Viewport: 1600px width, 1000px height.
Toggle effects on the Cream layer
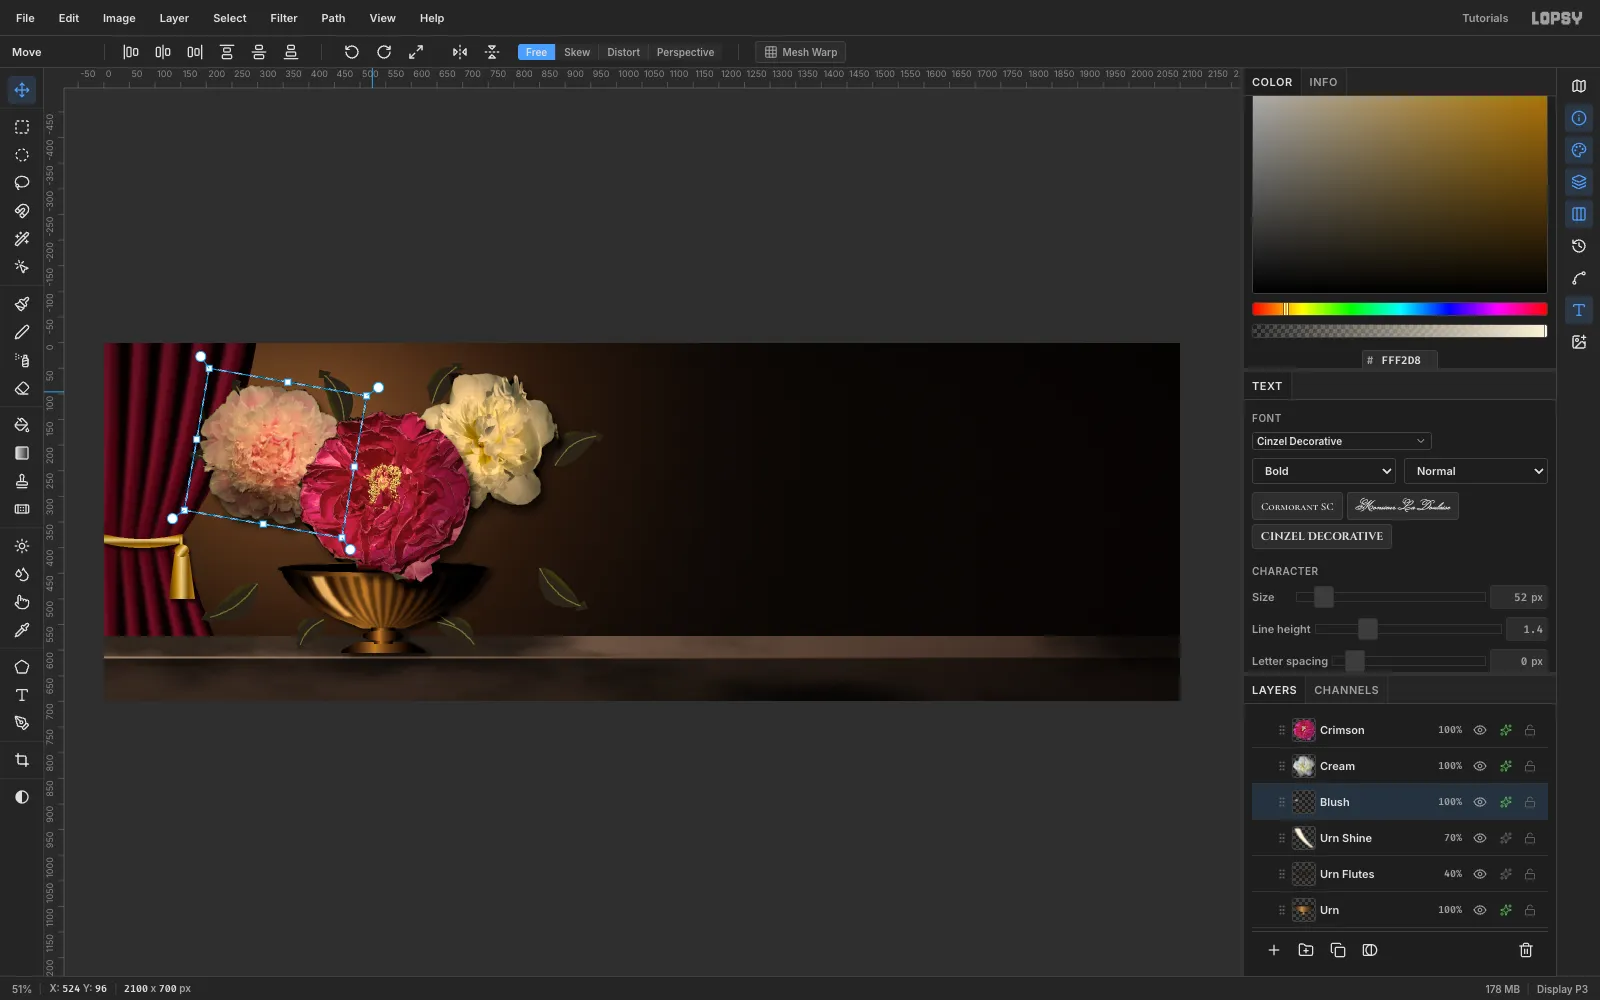tap(1505, 766)
